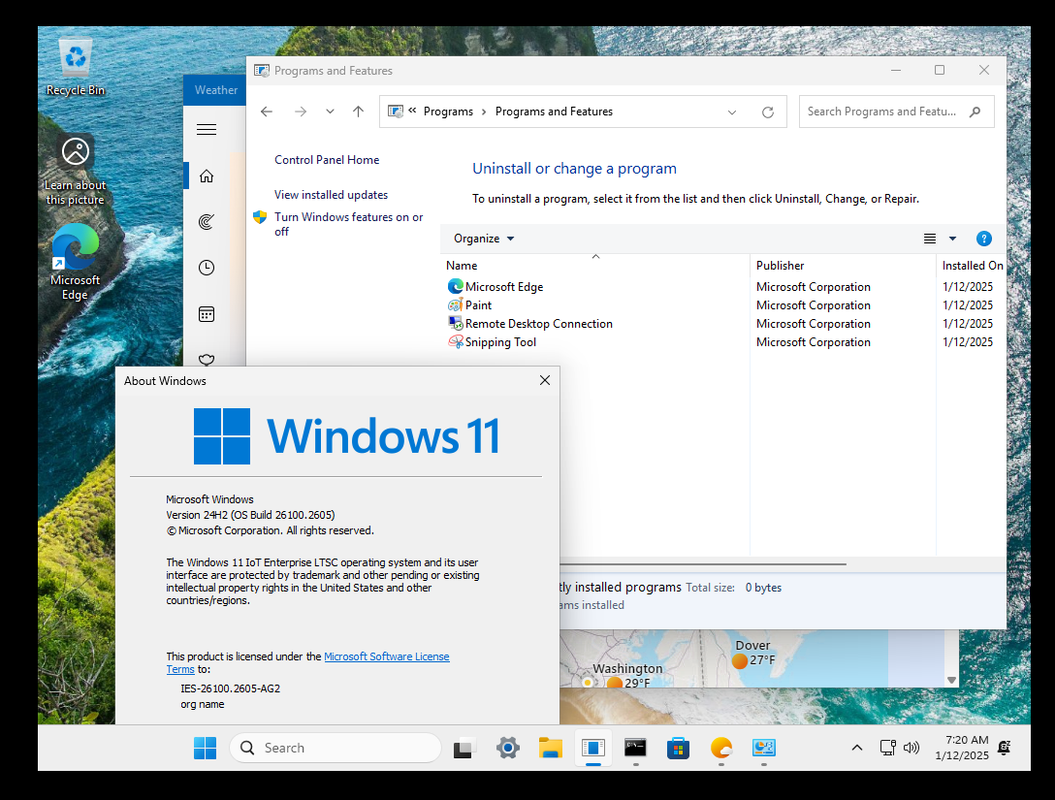The image size is (1055, 800).
Task: Open the view options dropdown arrow
Action: point(953,239)
